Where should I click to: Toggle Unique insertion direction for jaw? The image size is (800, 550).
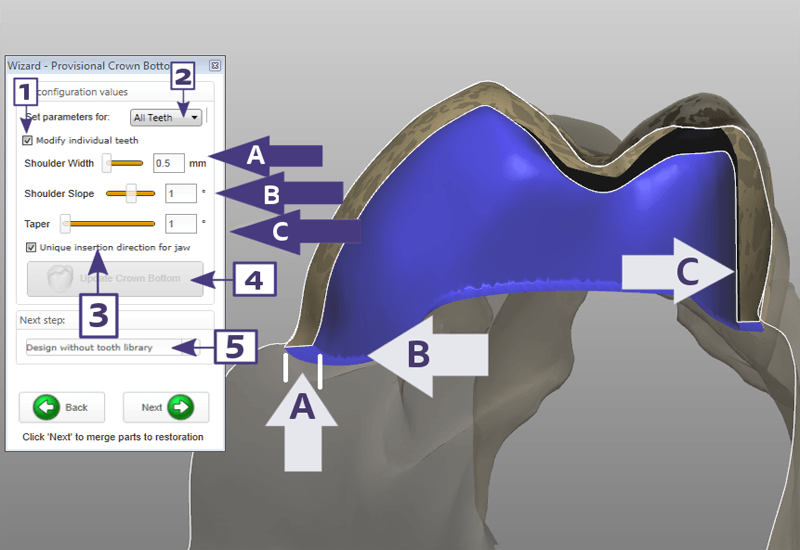coord(32,247)
